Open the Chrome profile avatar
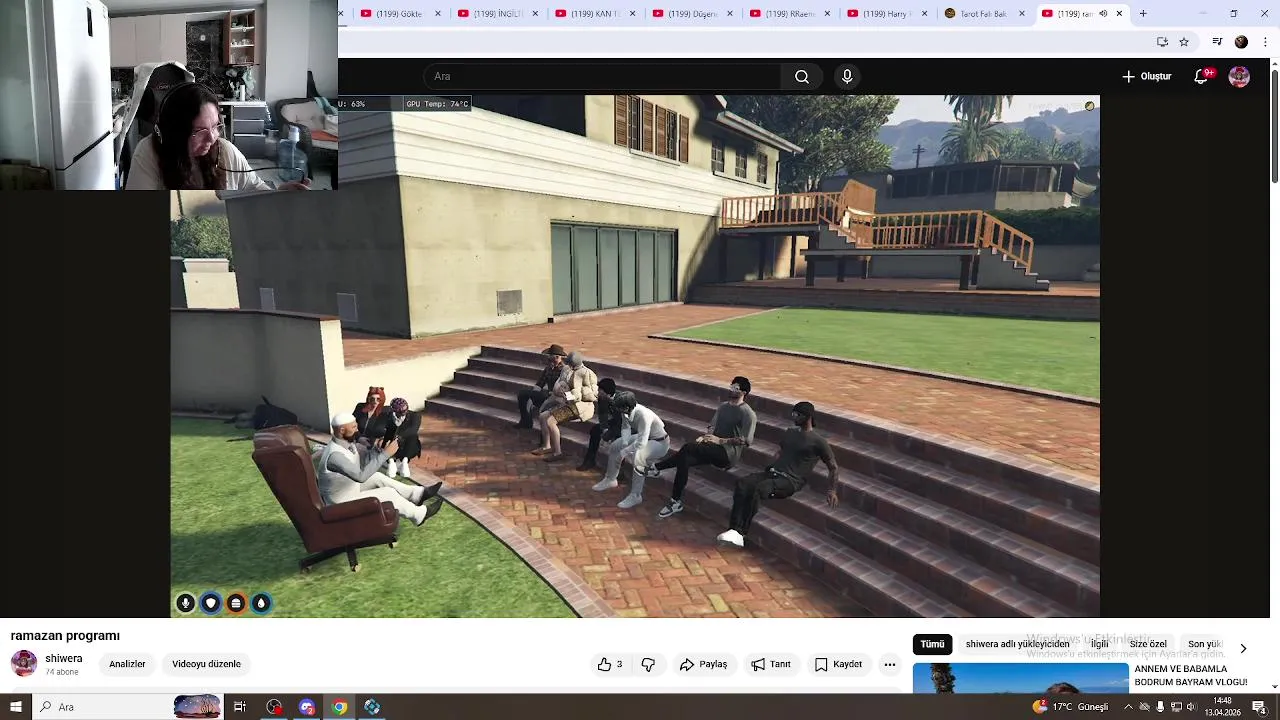 (1241, 42)
